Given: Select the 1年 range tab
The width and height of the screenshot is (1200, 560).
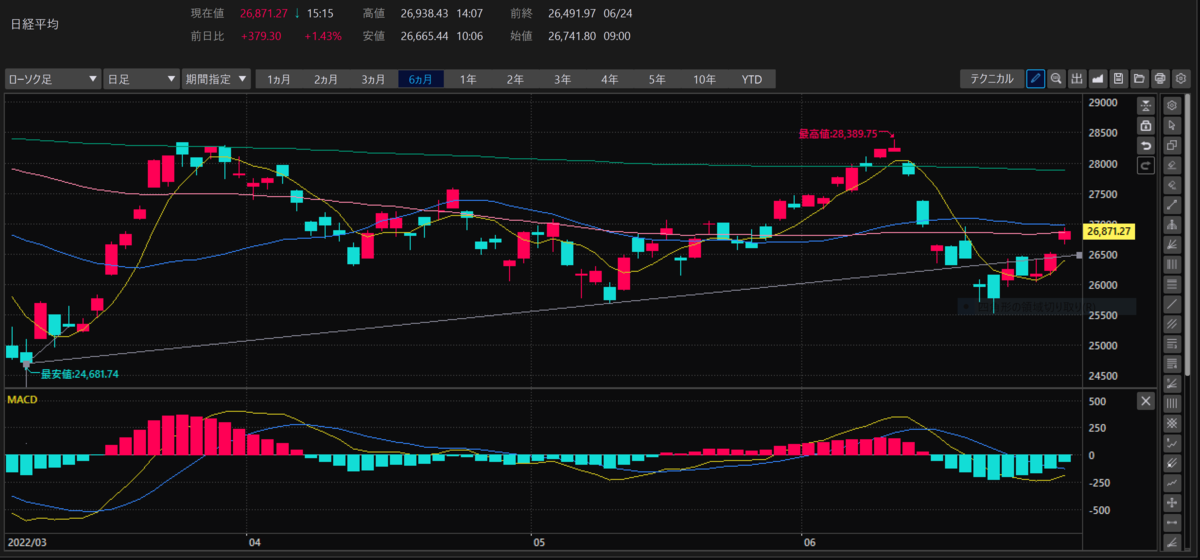Looking at the screenshot, I should pos(468,78).
